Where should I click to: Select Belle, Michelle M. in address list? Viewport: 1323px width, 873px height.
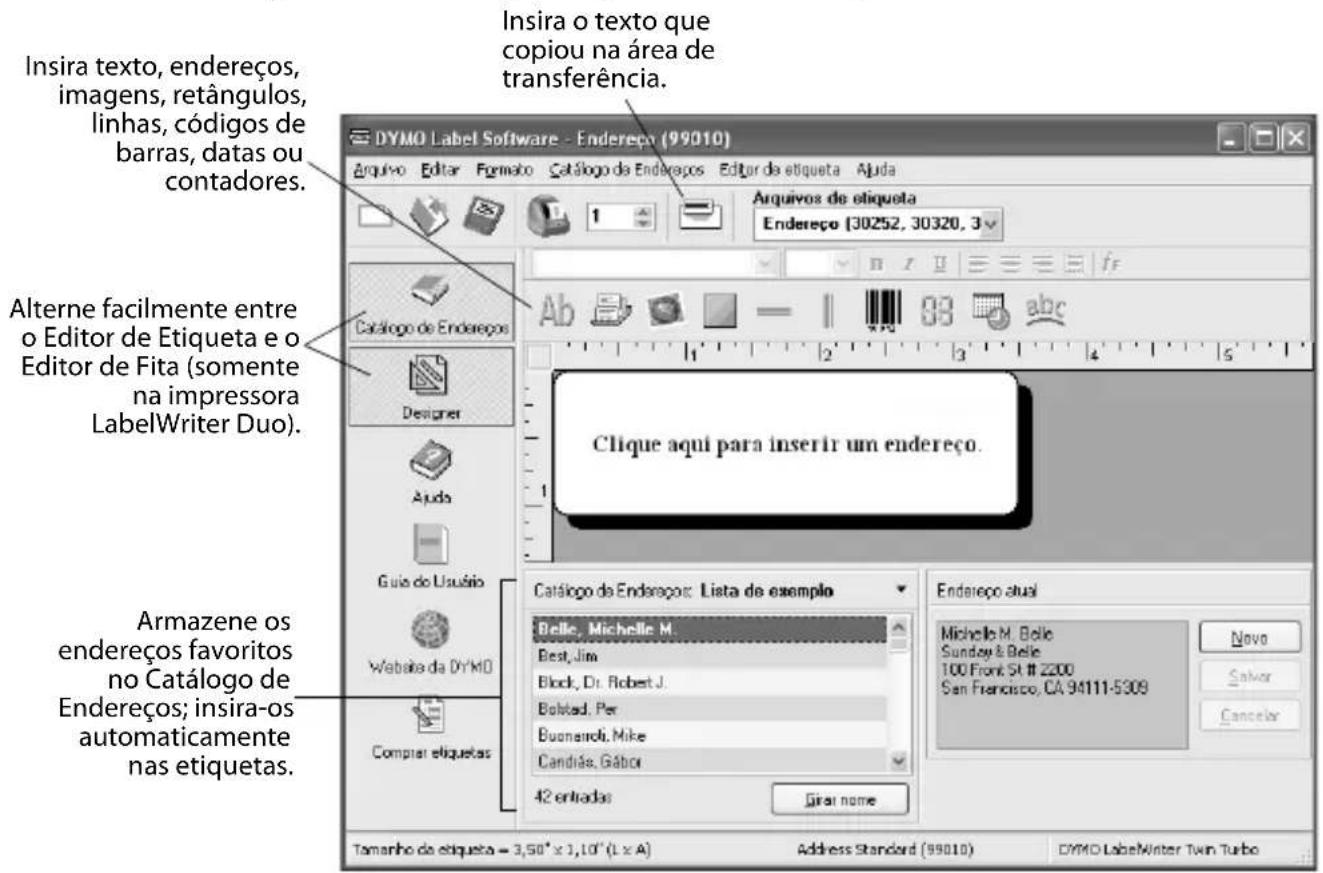coord(708,630)
